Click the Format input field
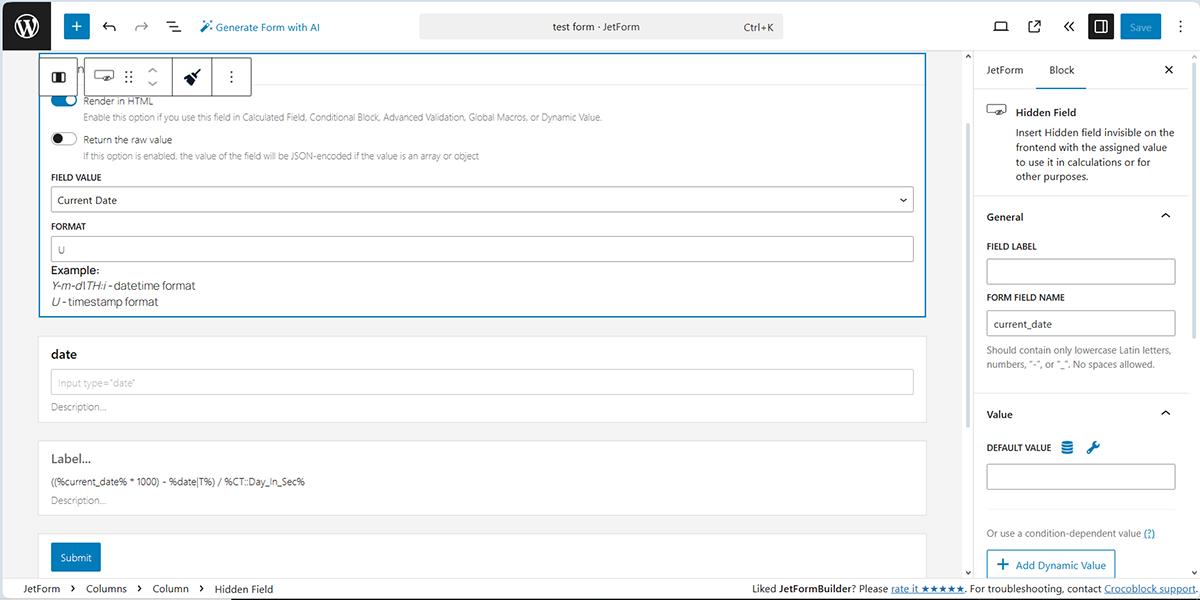 click(x=482, y=249)
